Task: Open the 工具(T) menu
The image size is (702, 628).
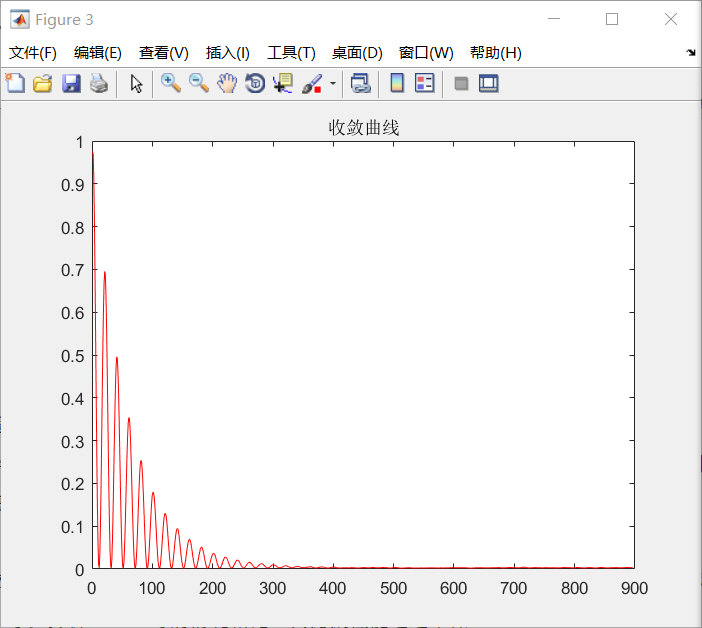Action: click(x=291, y=53)
